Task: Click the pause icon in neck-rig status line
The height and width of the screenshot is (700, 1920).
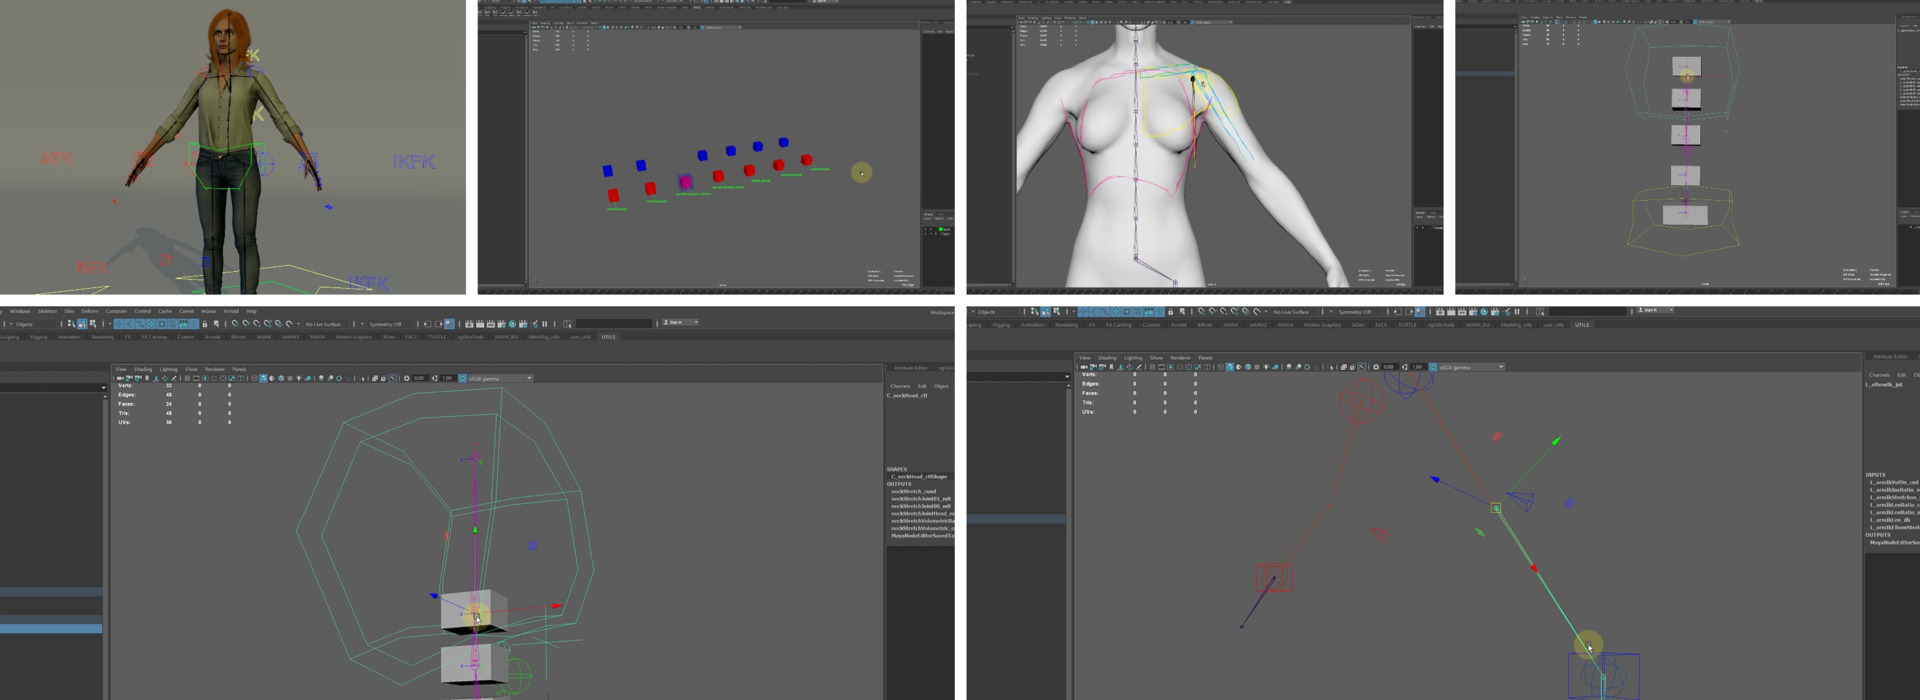Action: (x=544, y=324)
